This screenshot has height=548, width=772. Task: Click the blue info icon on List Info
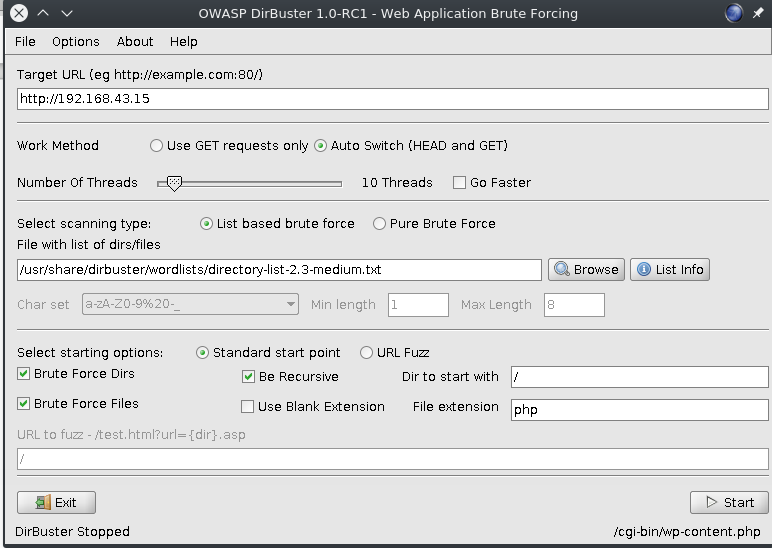pyautogui.click(x=643, y=269)
